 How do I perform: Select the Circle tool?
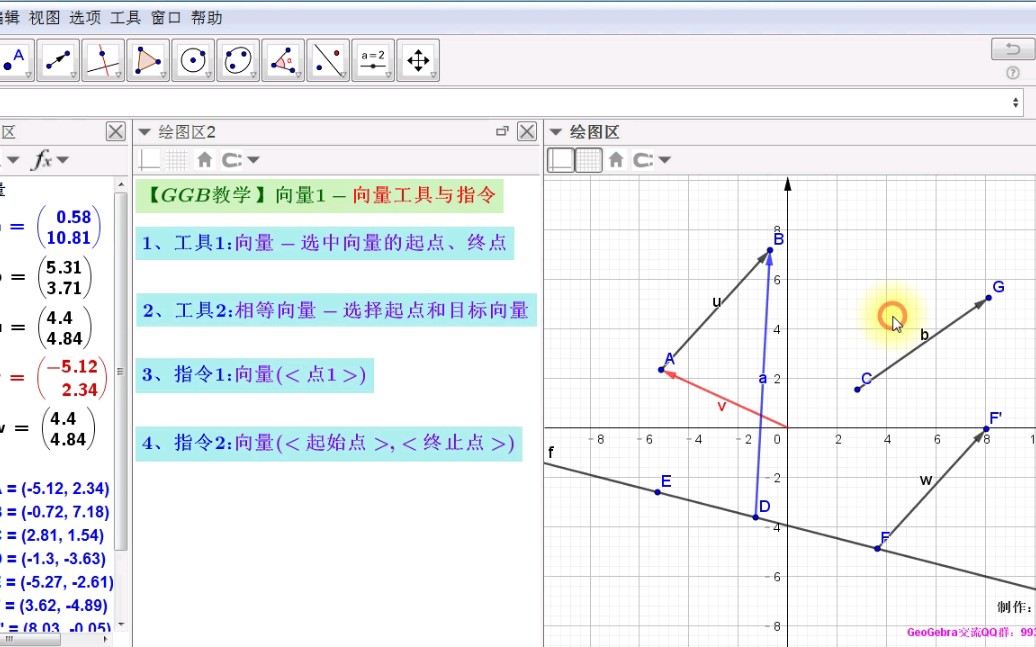click(191, 59)
